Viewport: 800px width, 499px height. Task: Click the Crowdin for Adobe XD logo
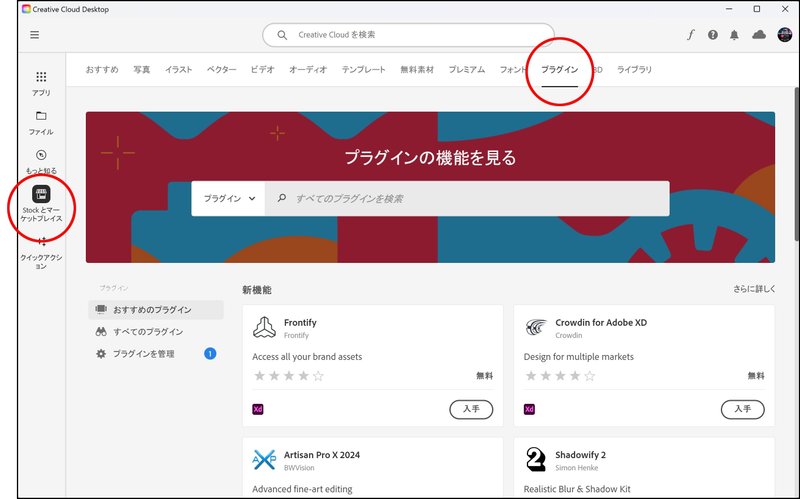[536, 328]
